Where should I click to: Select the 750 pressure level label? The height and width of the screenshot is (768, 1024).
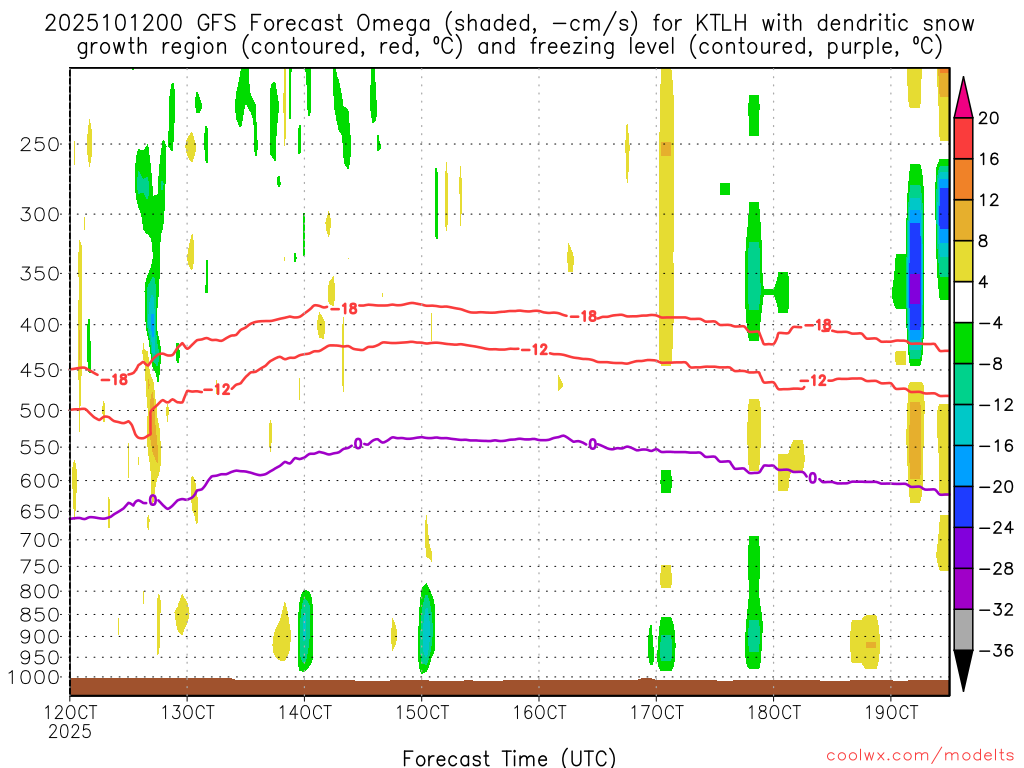click(39, 566)
